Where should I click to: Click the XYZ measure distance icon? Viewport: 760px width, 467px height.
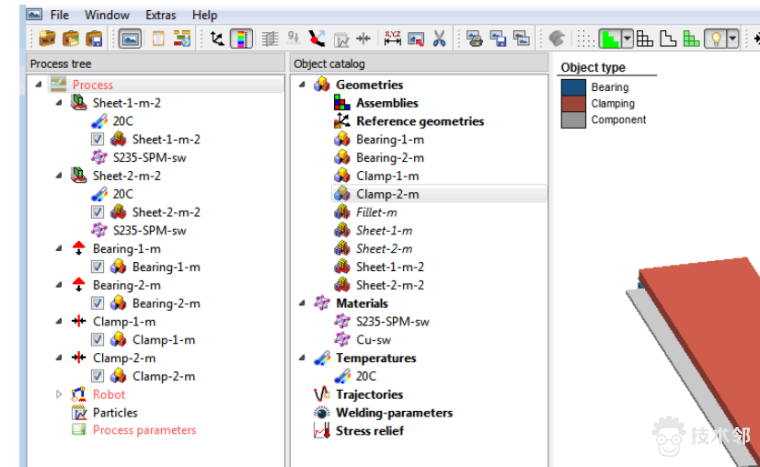[391, 39]
